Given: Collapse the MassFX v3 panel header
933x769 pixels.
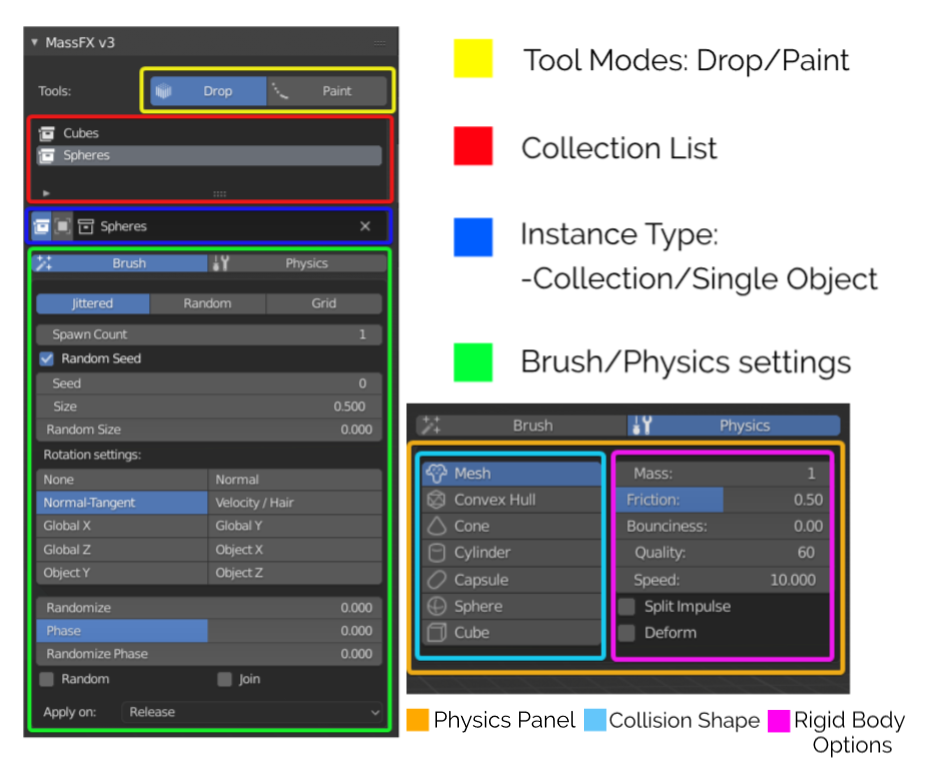Looking at the screenshot, I should (33, 42).
